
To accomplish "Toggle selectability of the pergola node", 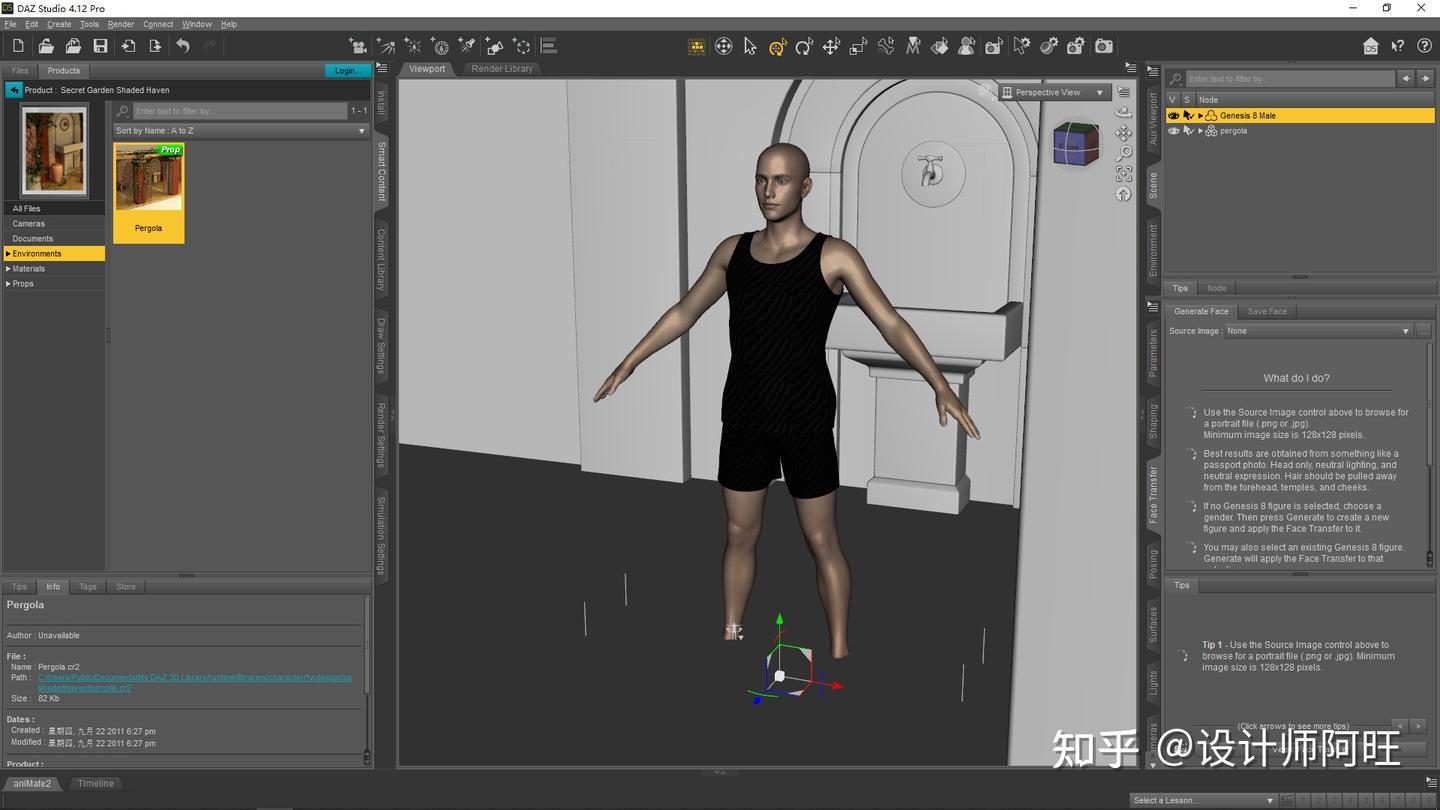I will pos(1190,131).
